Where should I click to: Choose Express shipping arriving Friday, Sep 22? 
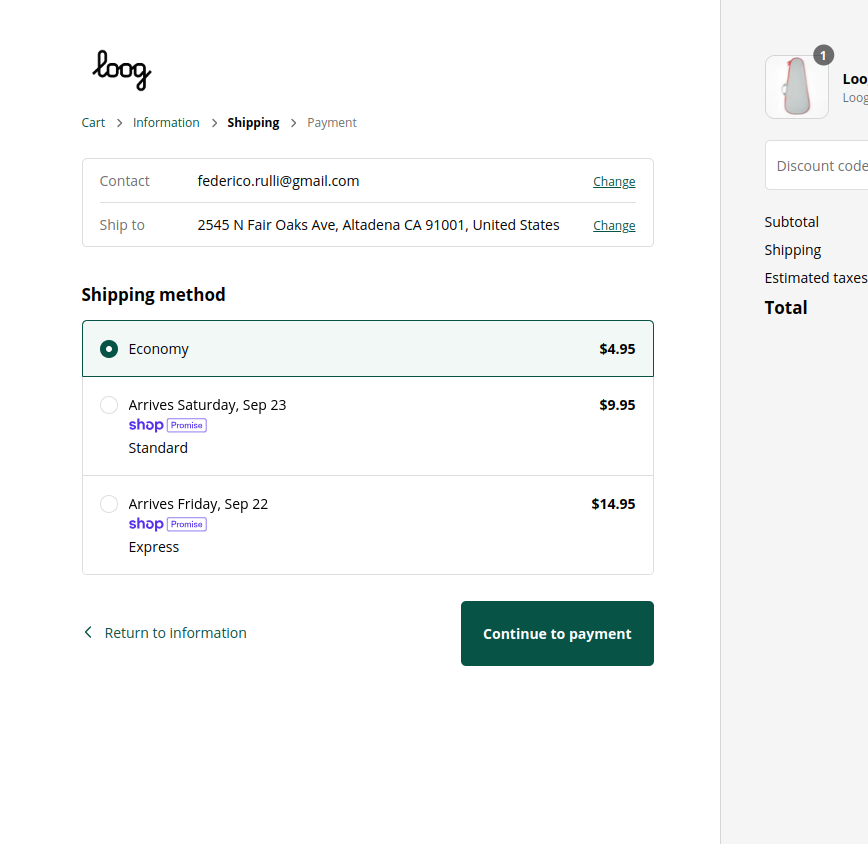point(109,504)
